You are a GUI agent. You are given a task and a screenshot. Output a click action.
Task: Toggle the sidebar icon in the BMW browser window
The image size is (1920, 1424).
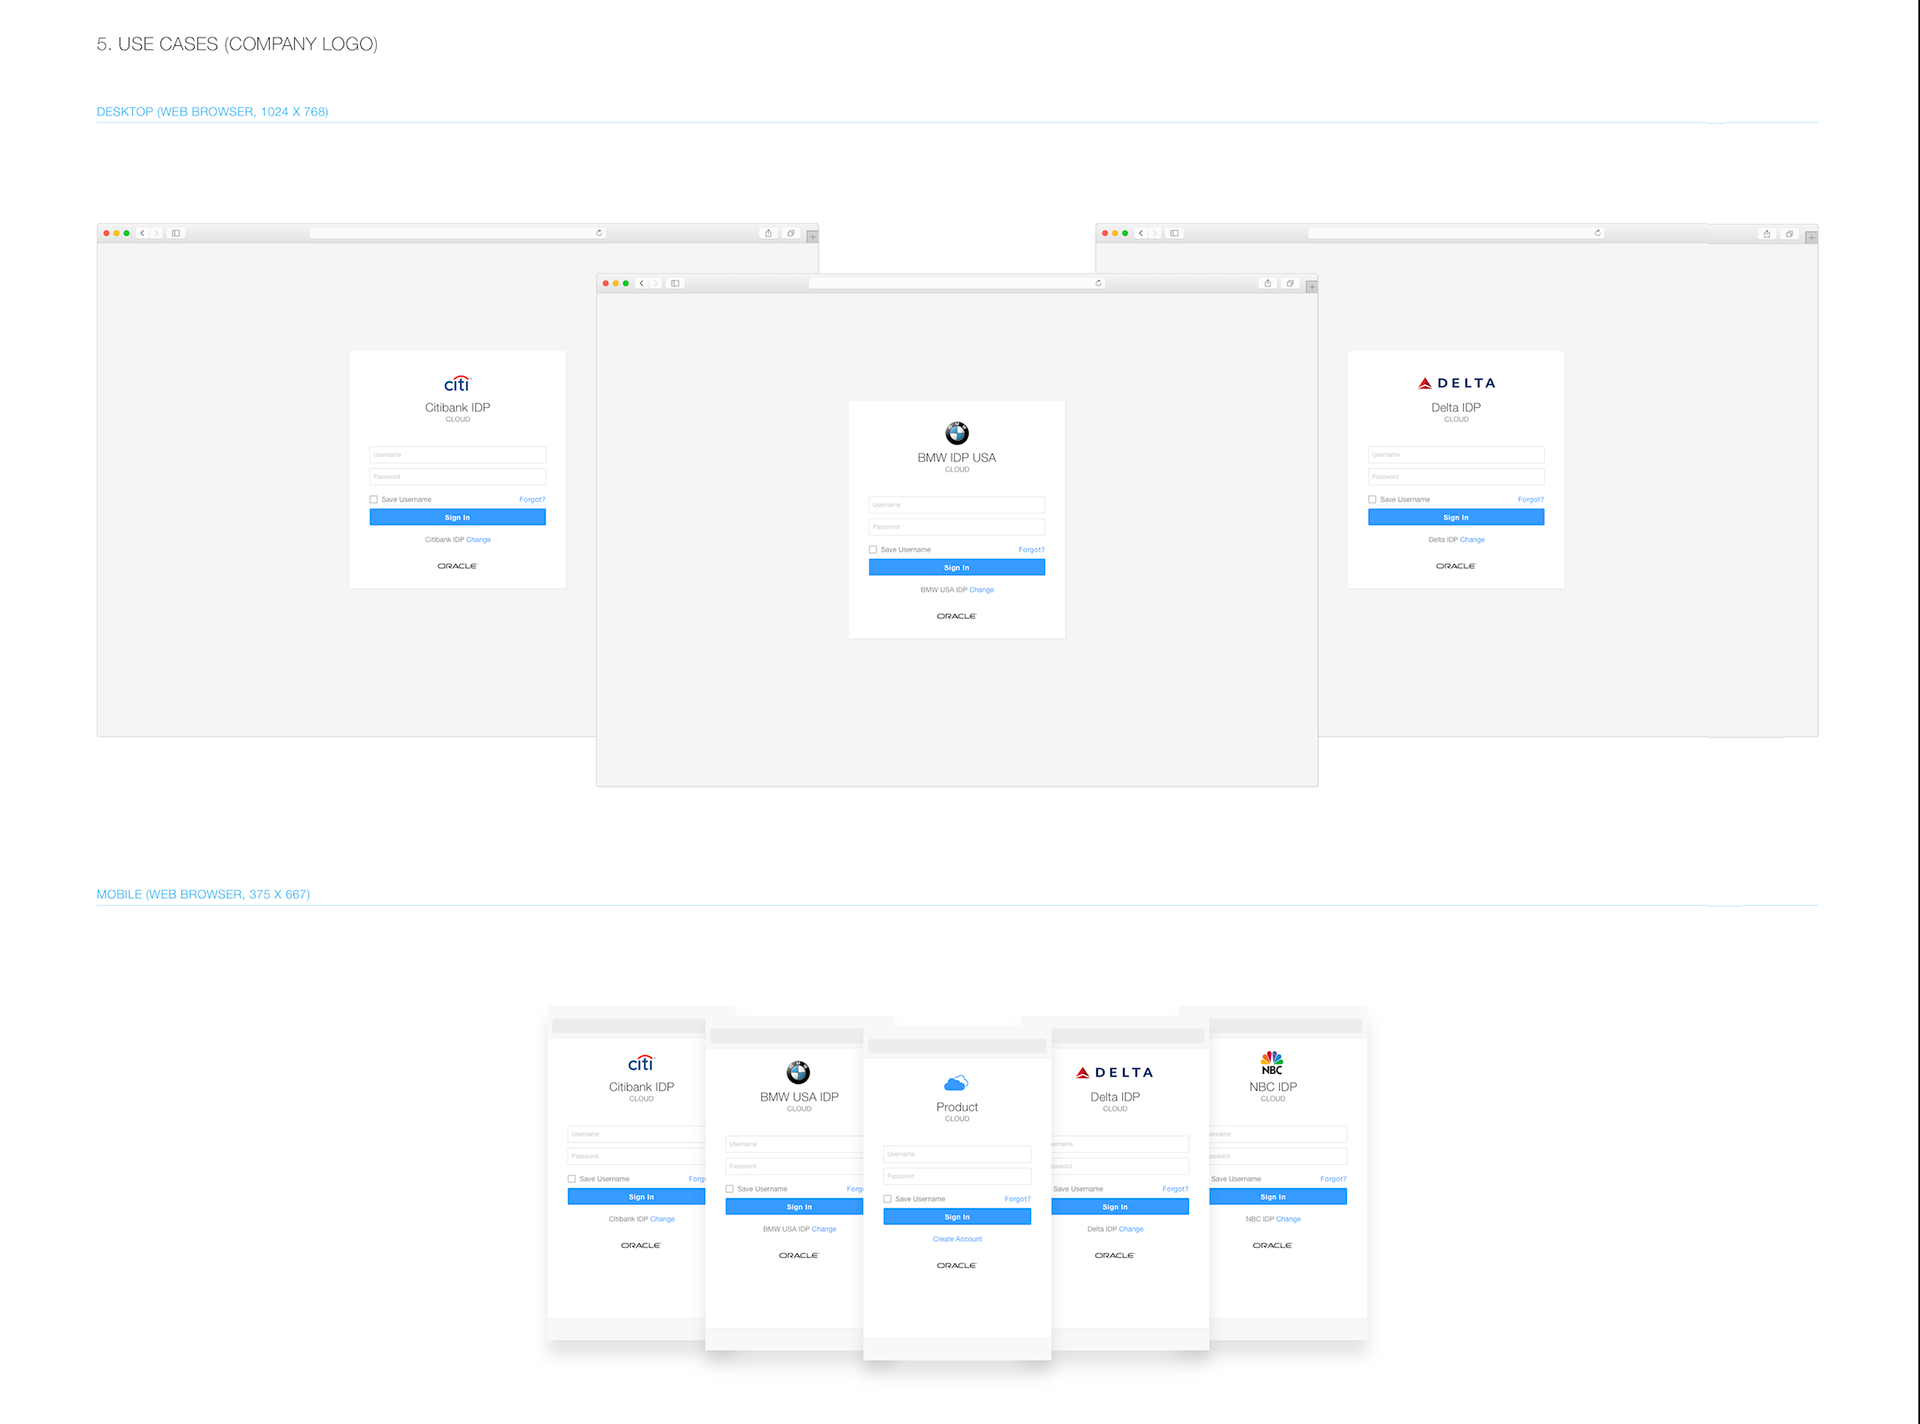(x=675, y=283)
